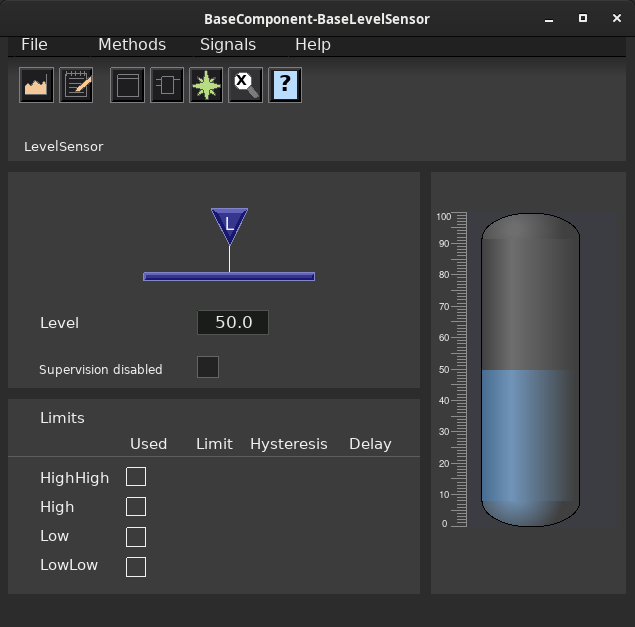Check the High limit Used box
635x627 pixels.
pos(136,506)
